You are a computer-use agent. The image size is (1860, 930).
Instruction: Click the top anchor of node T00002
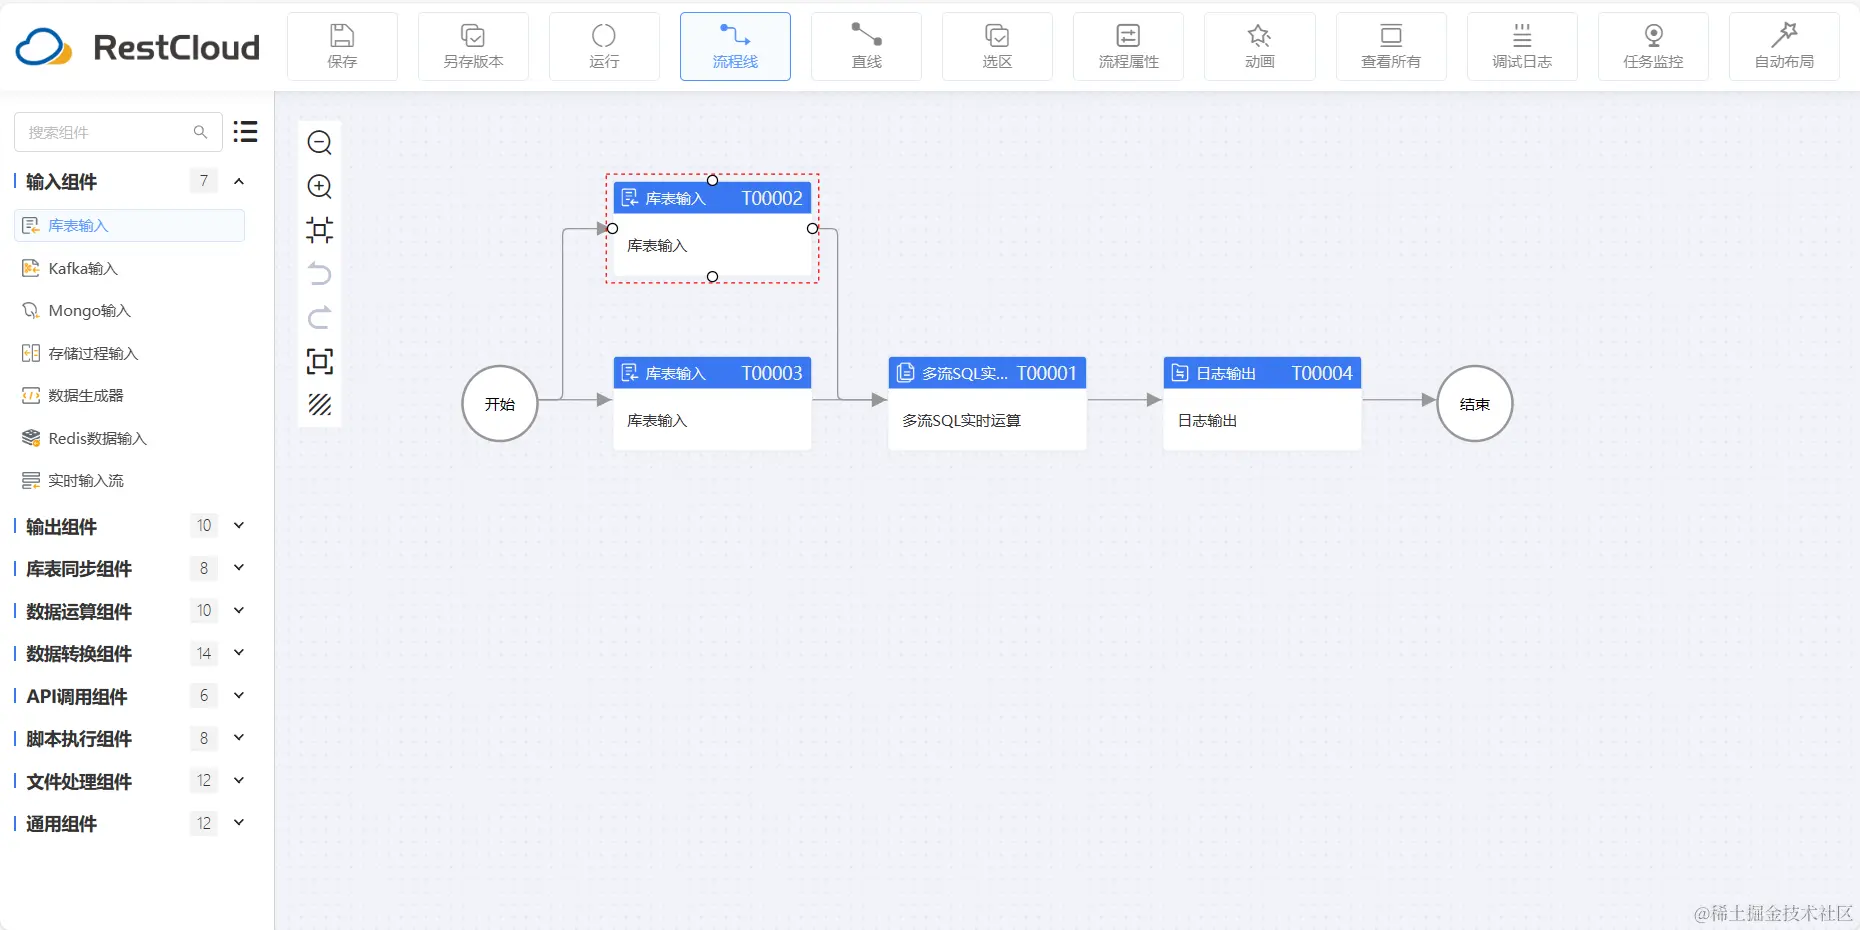tap(713, 181)
